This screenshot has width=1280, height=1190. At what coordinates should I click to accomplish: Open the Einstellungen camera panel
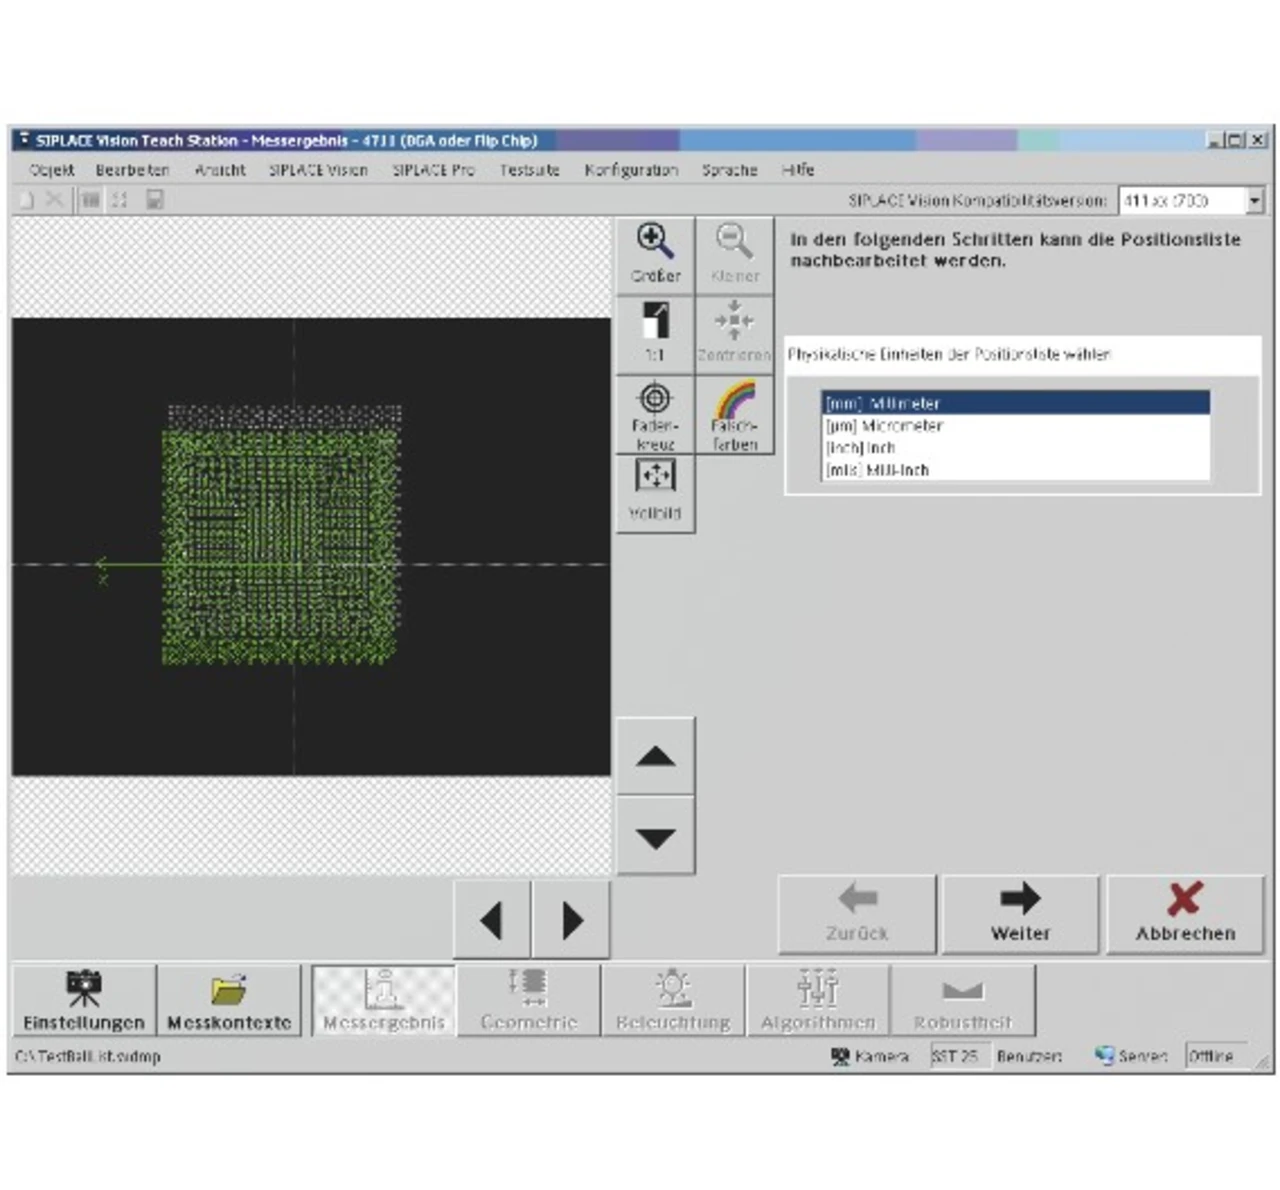tap(84, 1000)
